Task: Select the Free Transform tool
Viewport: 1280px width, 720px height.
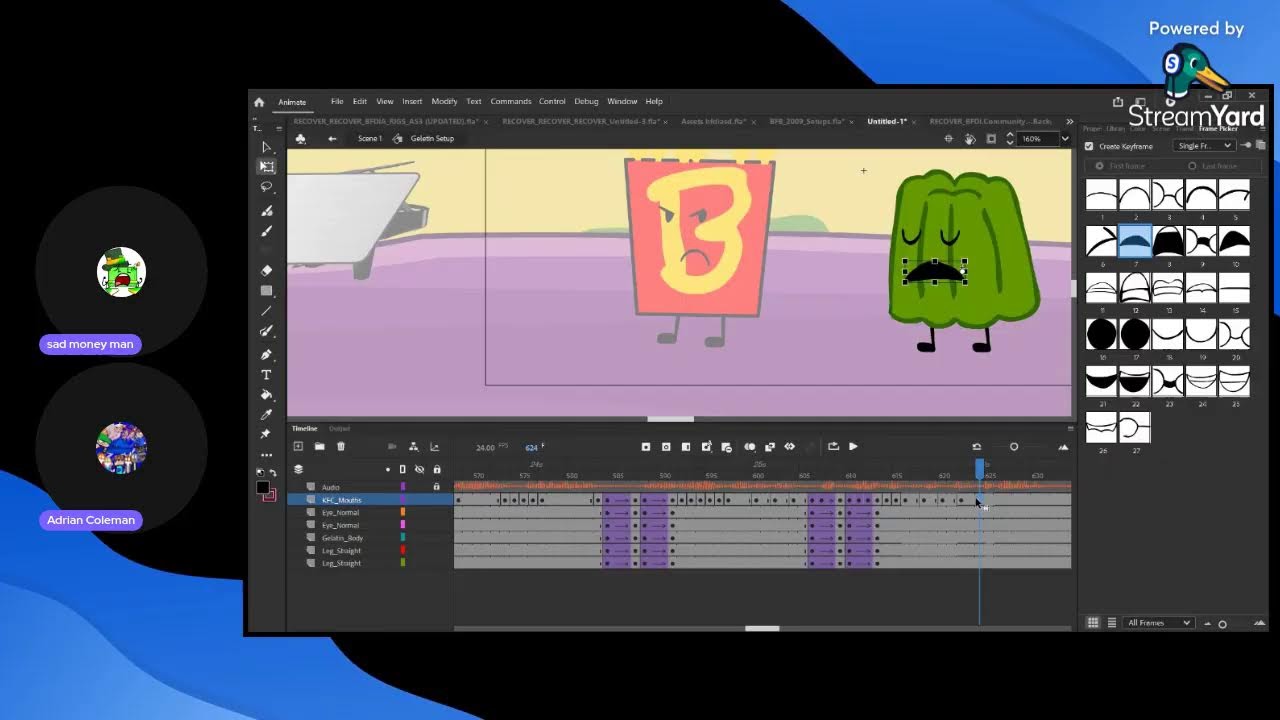Action: click(x=267, y=167)
